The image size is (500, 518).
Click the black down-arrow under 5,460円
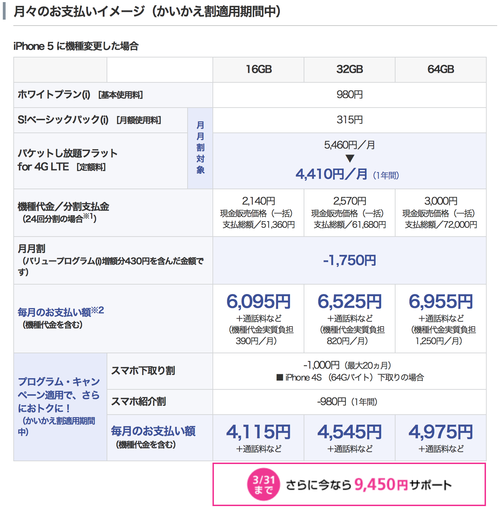(350, 158)
